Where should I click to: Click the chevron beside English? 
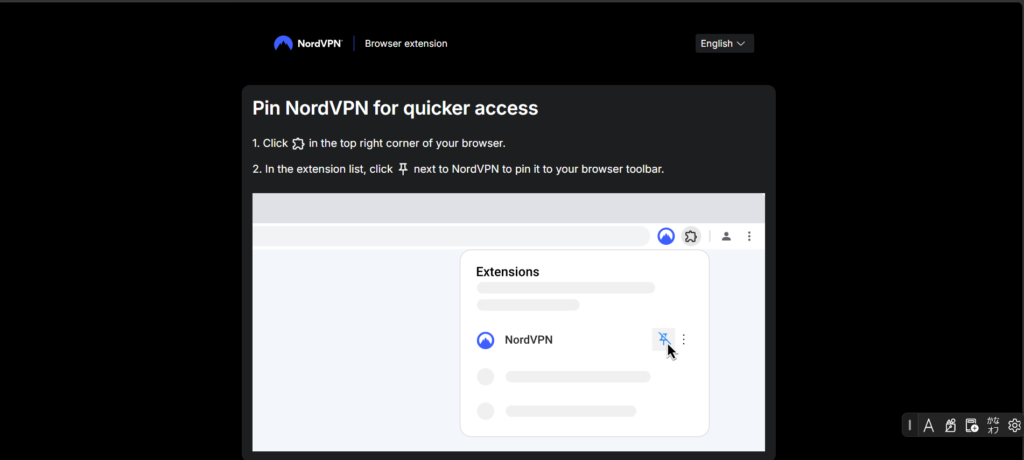point(741,44)
